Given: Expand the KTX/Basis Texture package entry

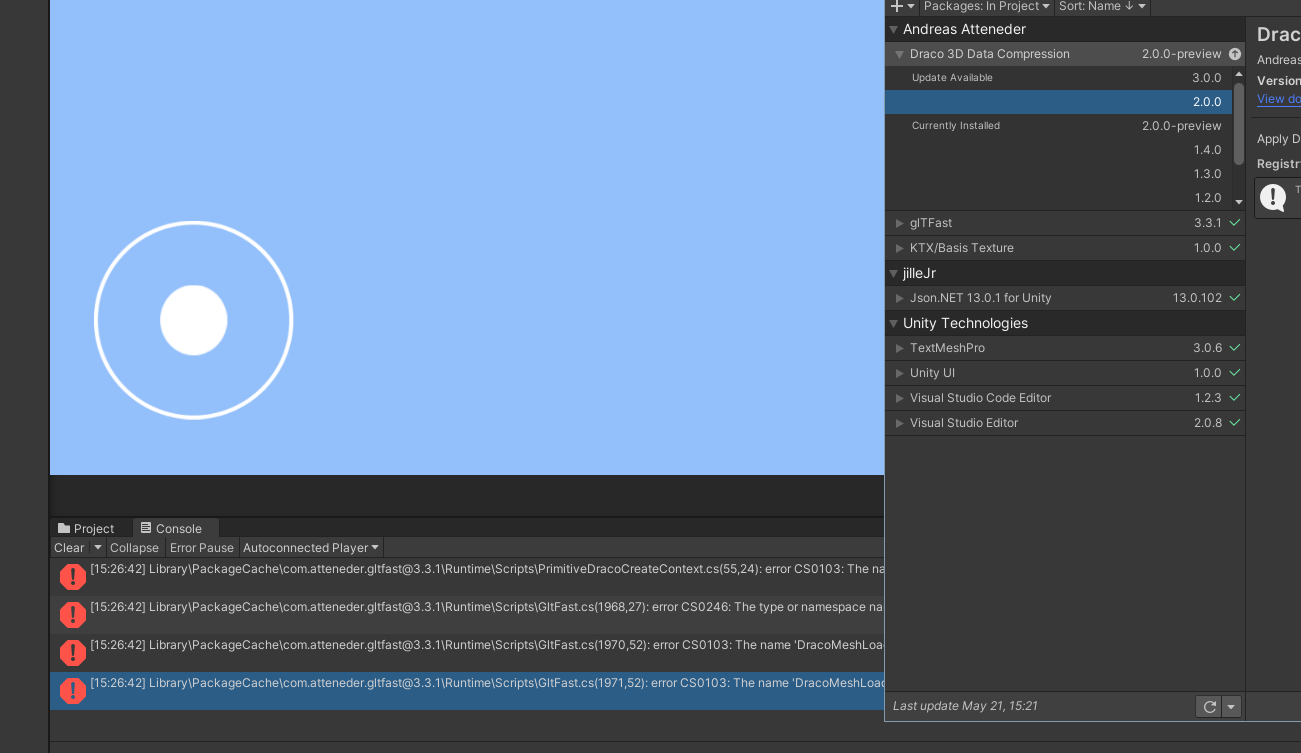Looking at the screenshot, I should pyautogui.click(x=899, y=247).
